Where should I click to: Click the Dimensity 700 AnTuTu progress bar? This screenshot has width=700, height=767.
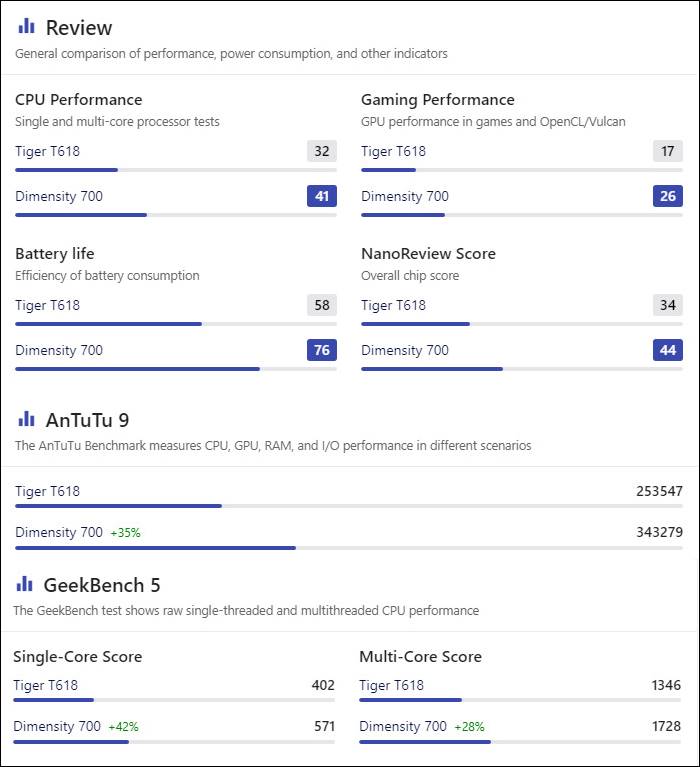point(349,548)
